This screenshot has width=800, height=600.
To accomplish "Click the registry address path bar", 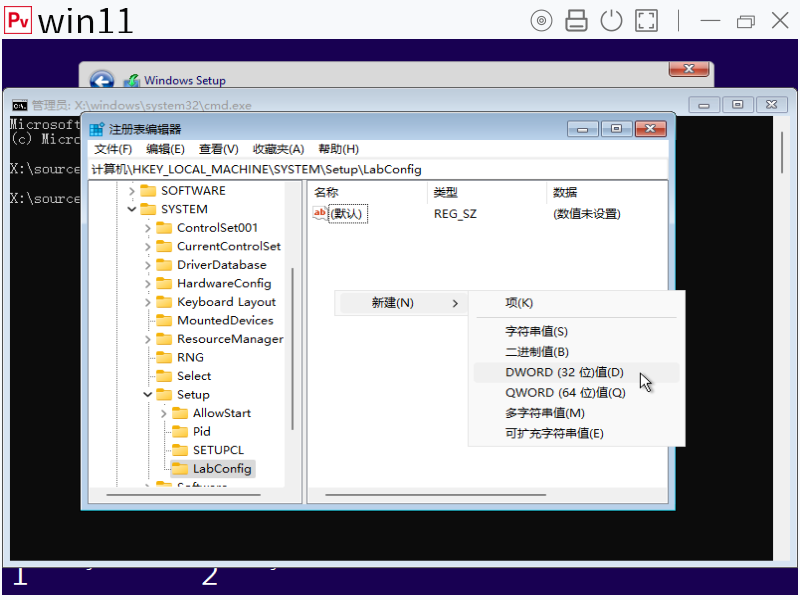I will [378, 169].
